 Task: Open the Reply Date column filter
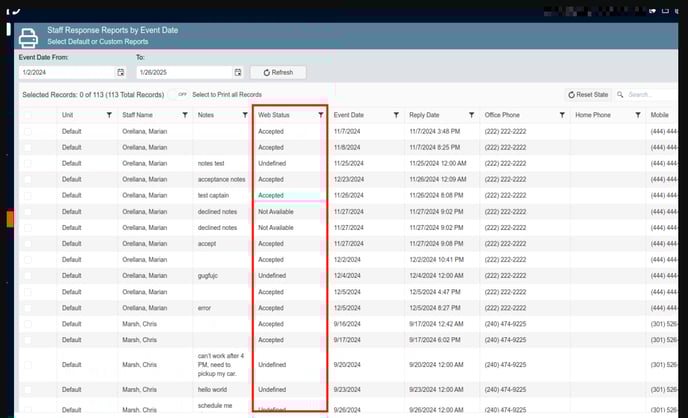(x=473, y=115)
